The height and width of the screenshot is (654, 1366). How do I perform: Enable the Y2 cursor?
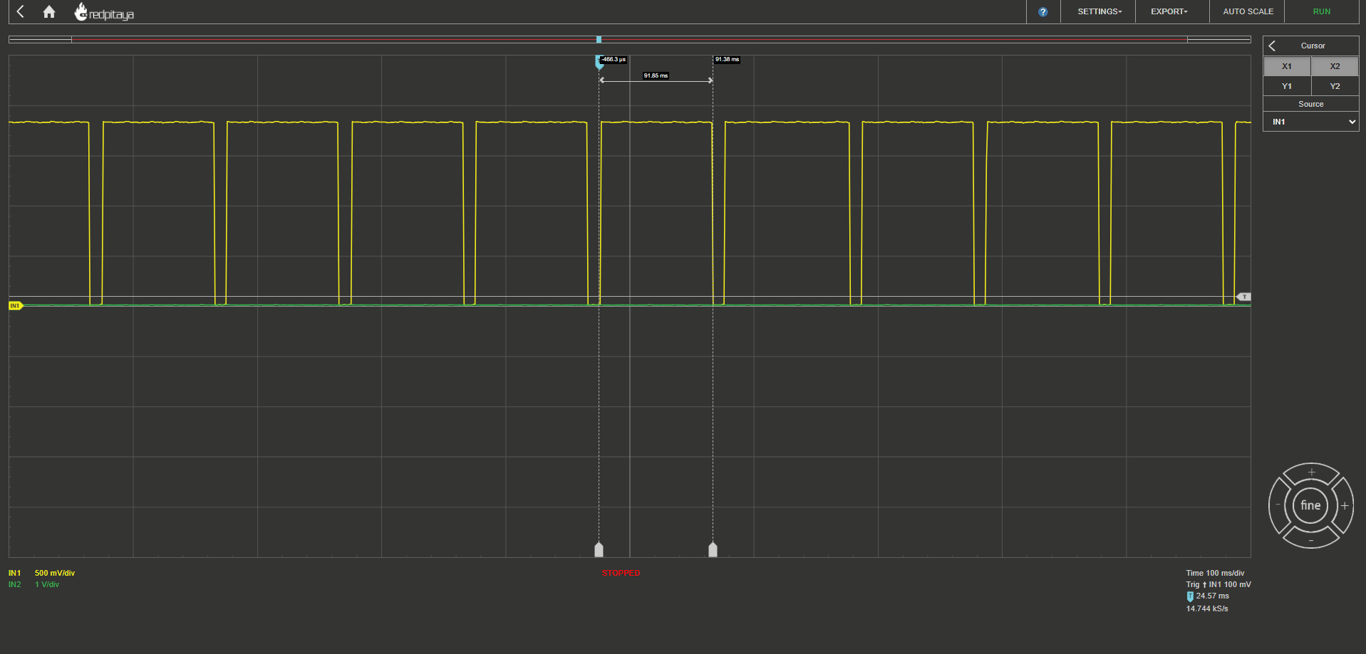(1335, 86)
